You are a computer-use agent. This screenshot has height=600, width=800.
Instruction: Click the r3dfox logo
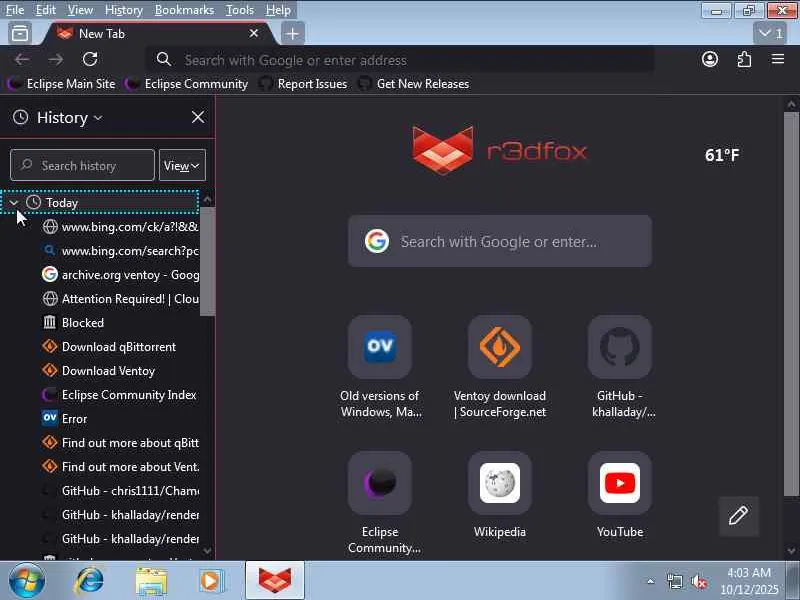[x=499, y=151]
